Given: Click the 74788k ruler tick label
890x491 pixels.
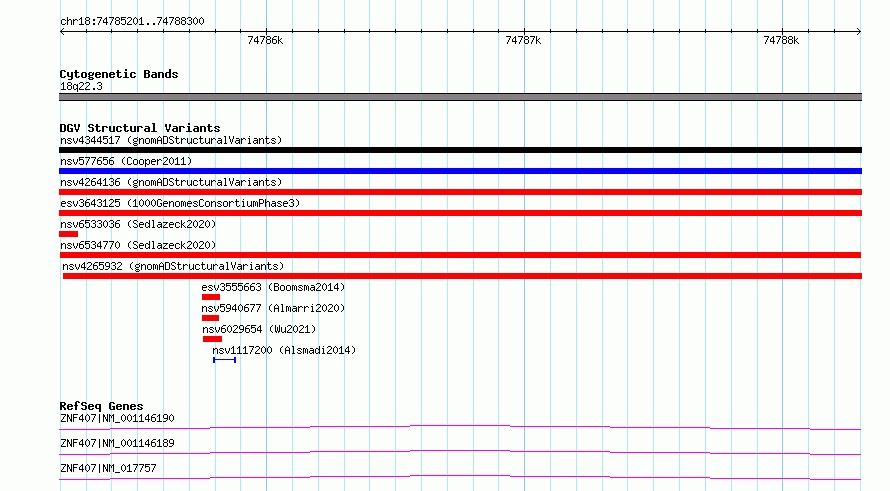Looking at the screenshot, I should tap(781, 40).
